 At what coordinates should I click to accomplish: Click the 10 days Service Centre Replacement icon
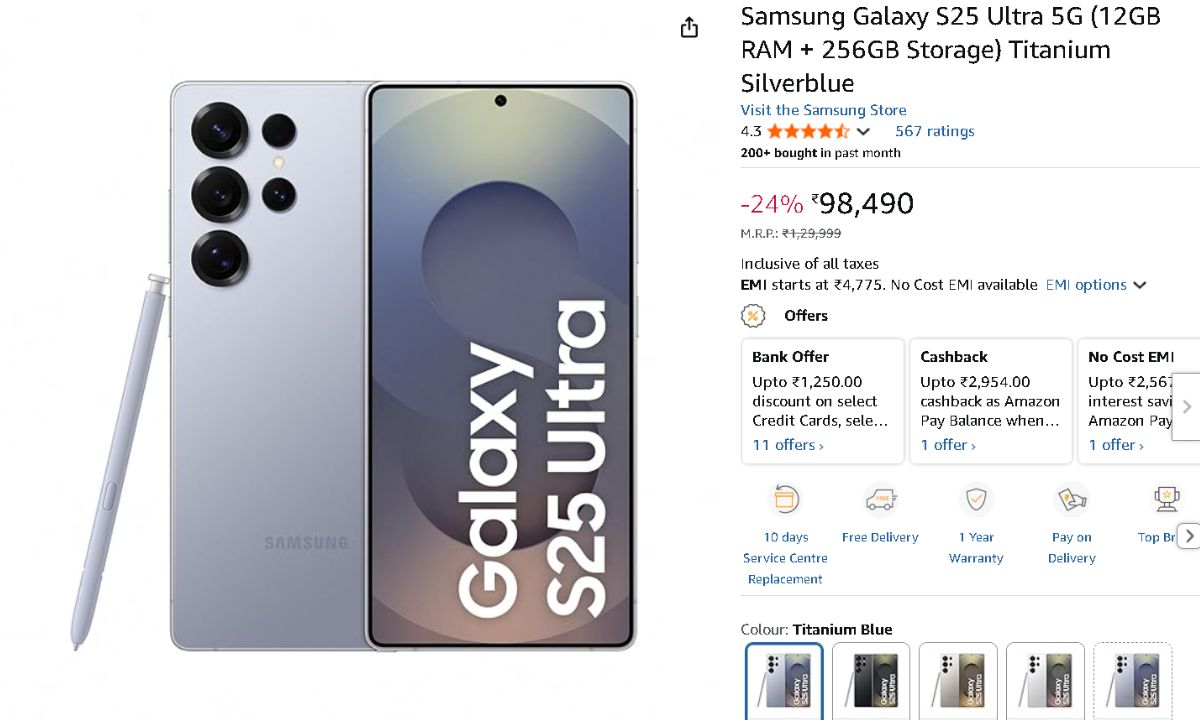[x=786, y=499]
